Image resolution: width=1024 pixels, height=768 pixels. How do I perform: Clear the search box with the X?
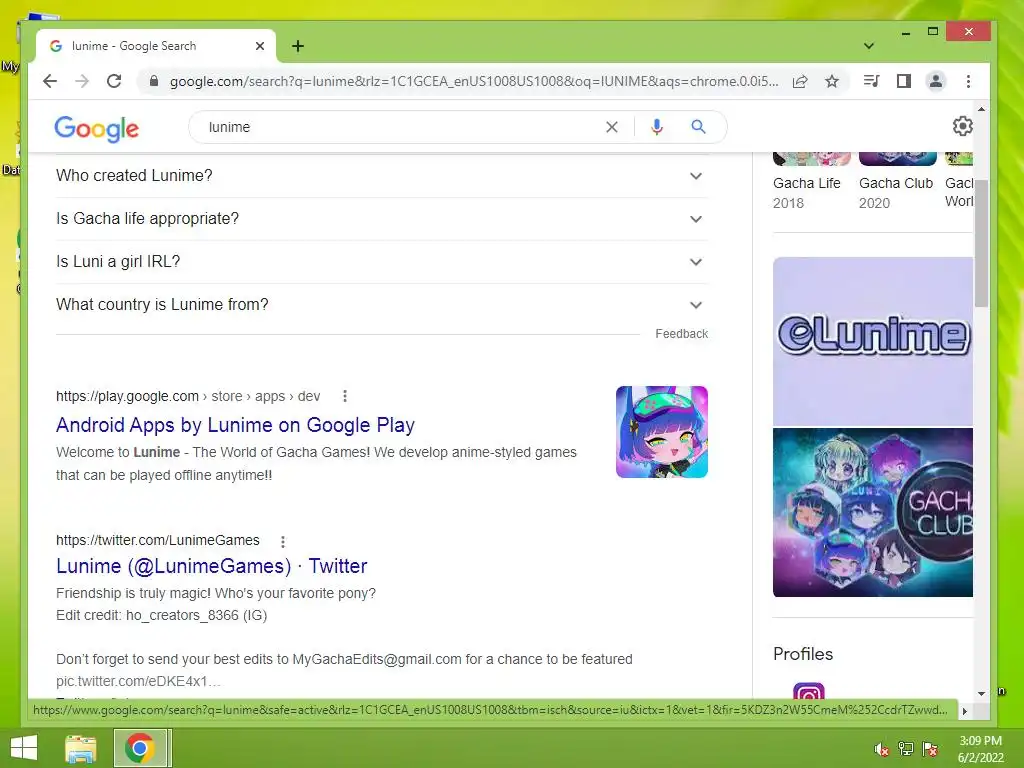(x=611, y=127)
